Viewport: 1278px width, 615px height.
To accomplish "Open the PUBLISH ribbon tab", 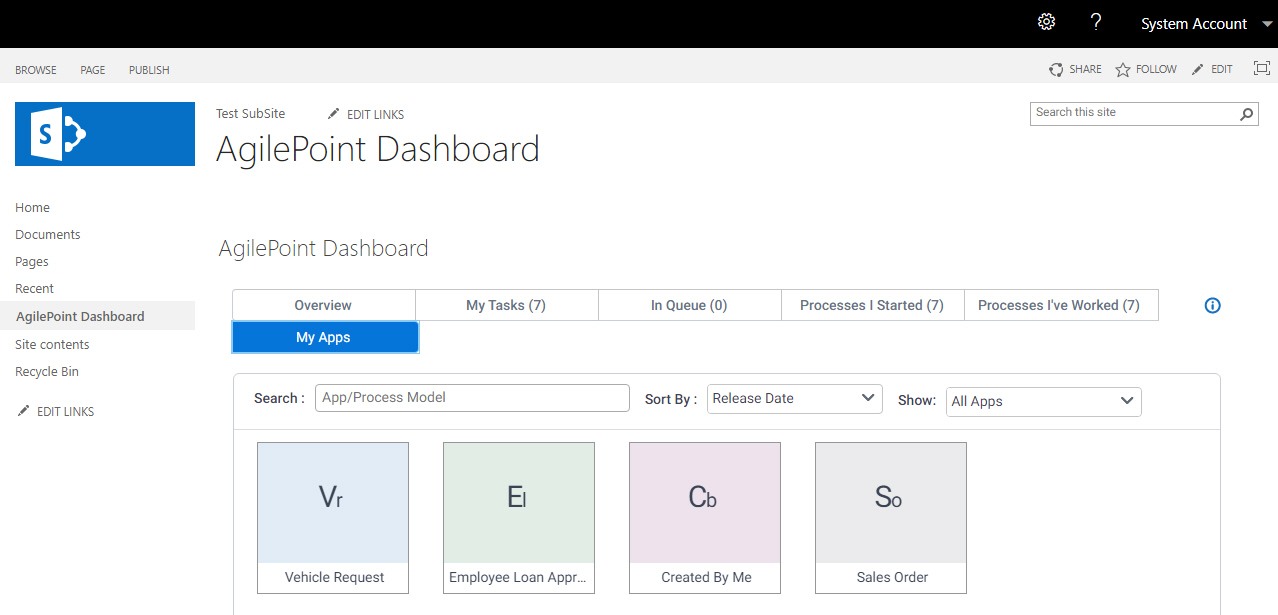I will tap(149, 70).
